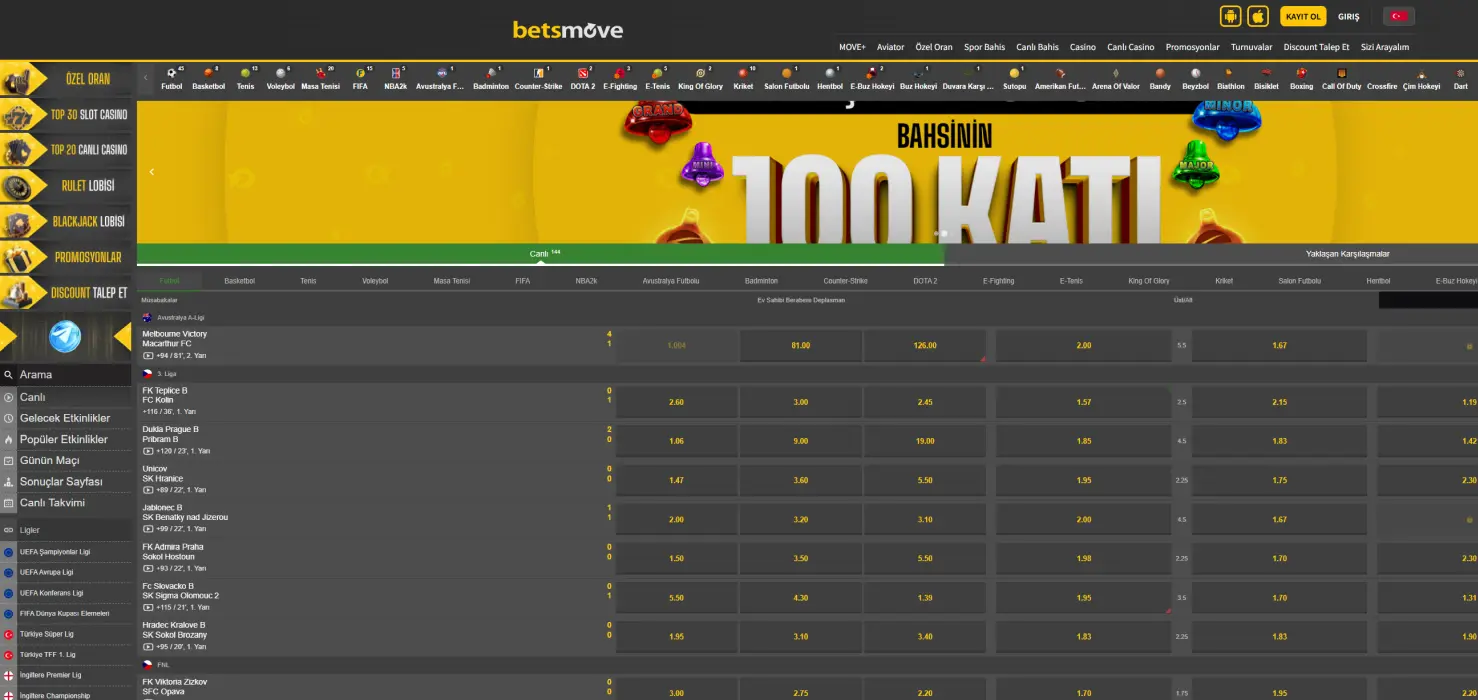This screenshot has width=1478, height=700.
Task: Select the Futbol sport icon
Action: click(171, 75)
